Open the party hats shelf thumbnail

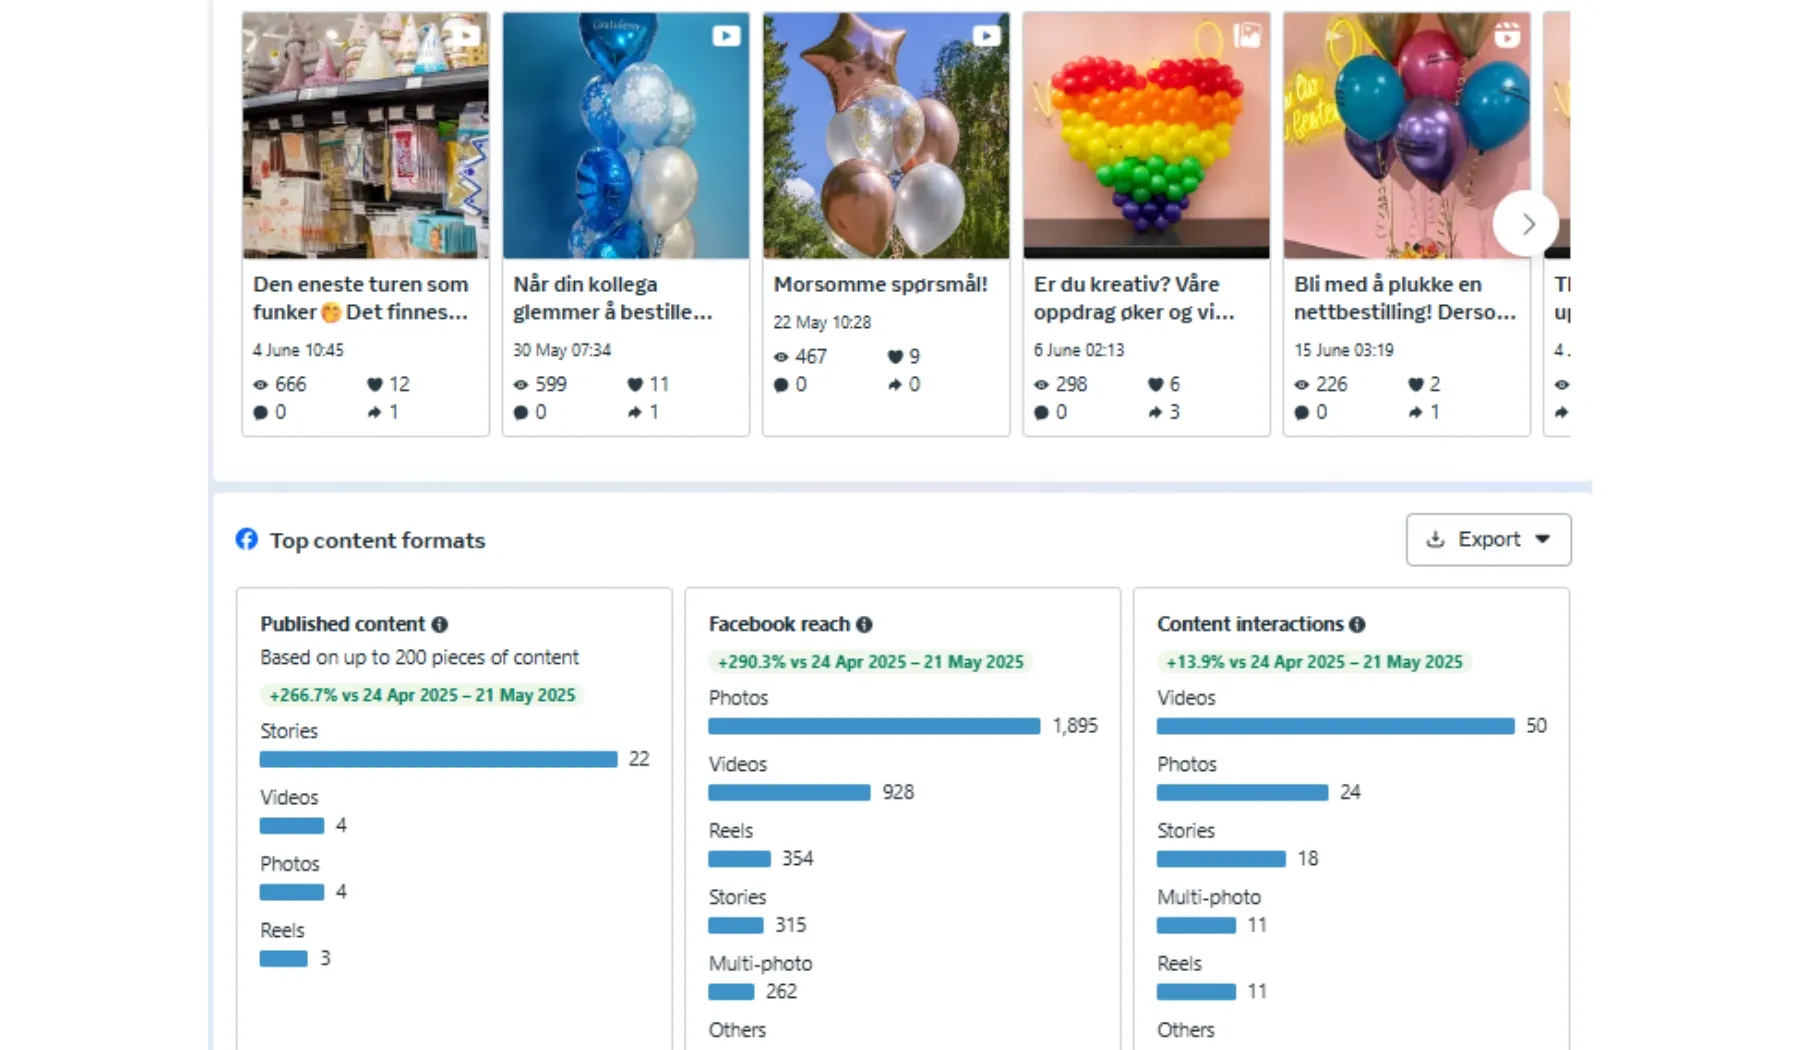(x=366, y=135)
